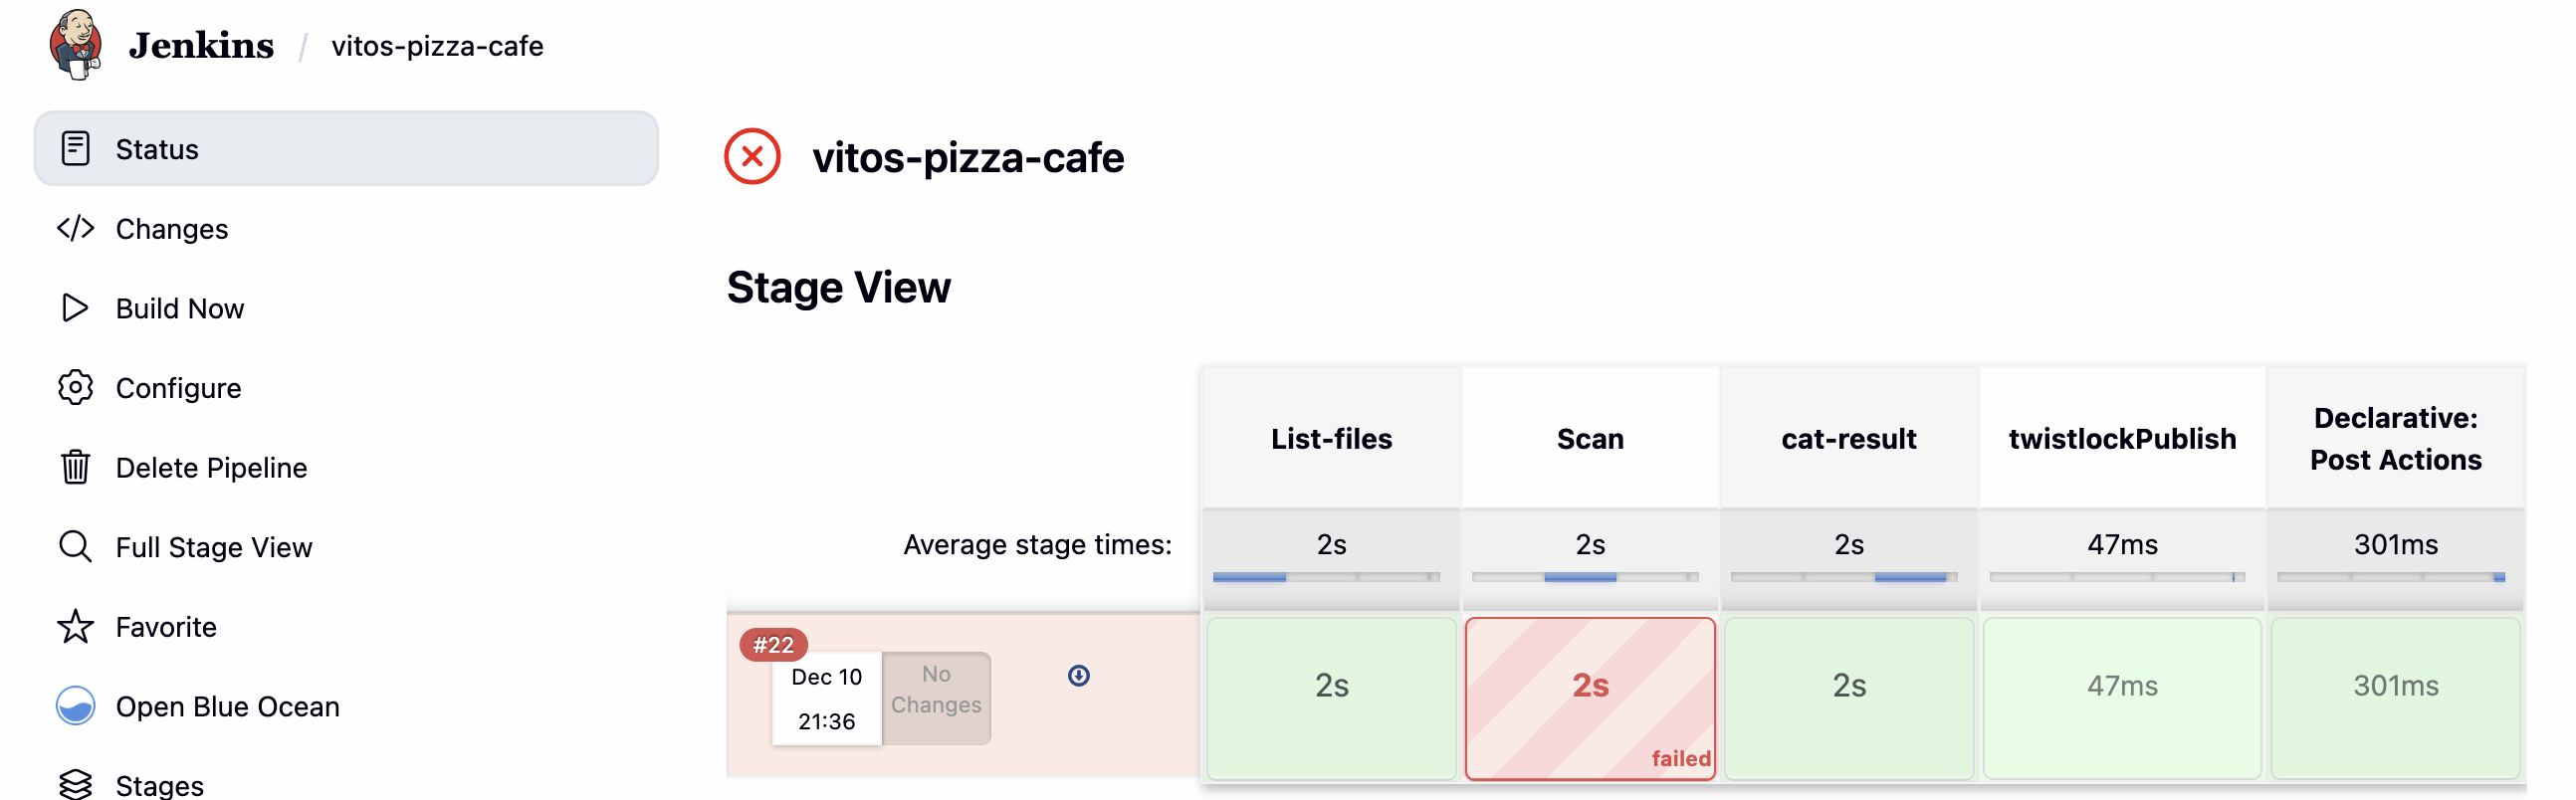Click the No Changes box for build #22
The height and width of the screenshot is (800, 2576).
point(936,697)
